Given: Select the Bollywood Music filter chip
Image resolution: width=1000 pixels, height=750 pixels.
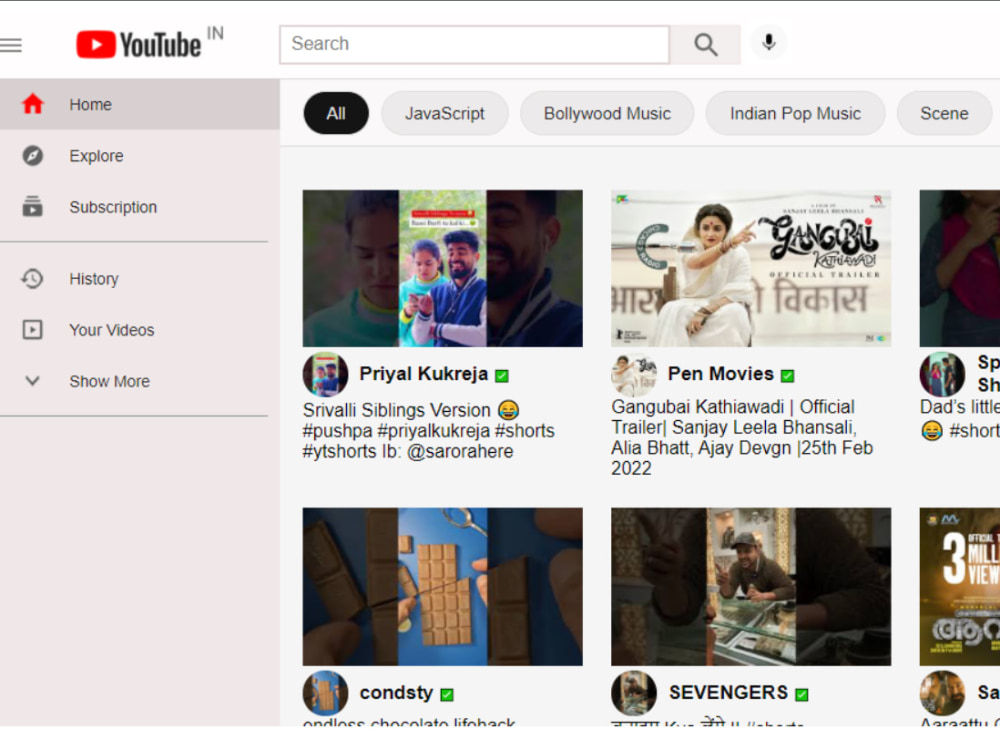Looking at the screenshot, I should tap(607, 114).
